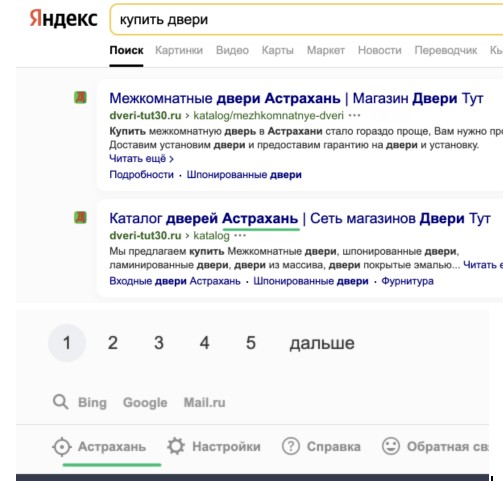Click the magnifier icon beside Bing
This screenshot has width=503, height=481.
[x=61, y=402]
